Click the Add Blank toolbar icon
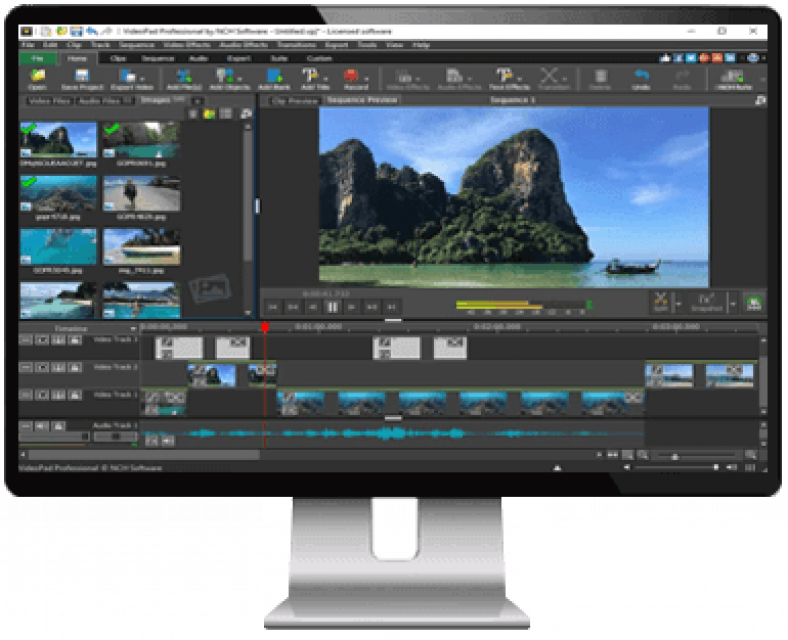This screenshot has width=788, height=640. click(x=274, y=79)
